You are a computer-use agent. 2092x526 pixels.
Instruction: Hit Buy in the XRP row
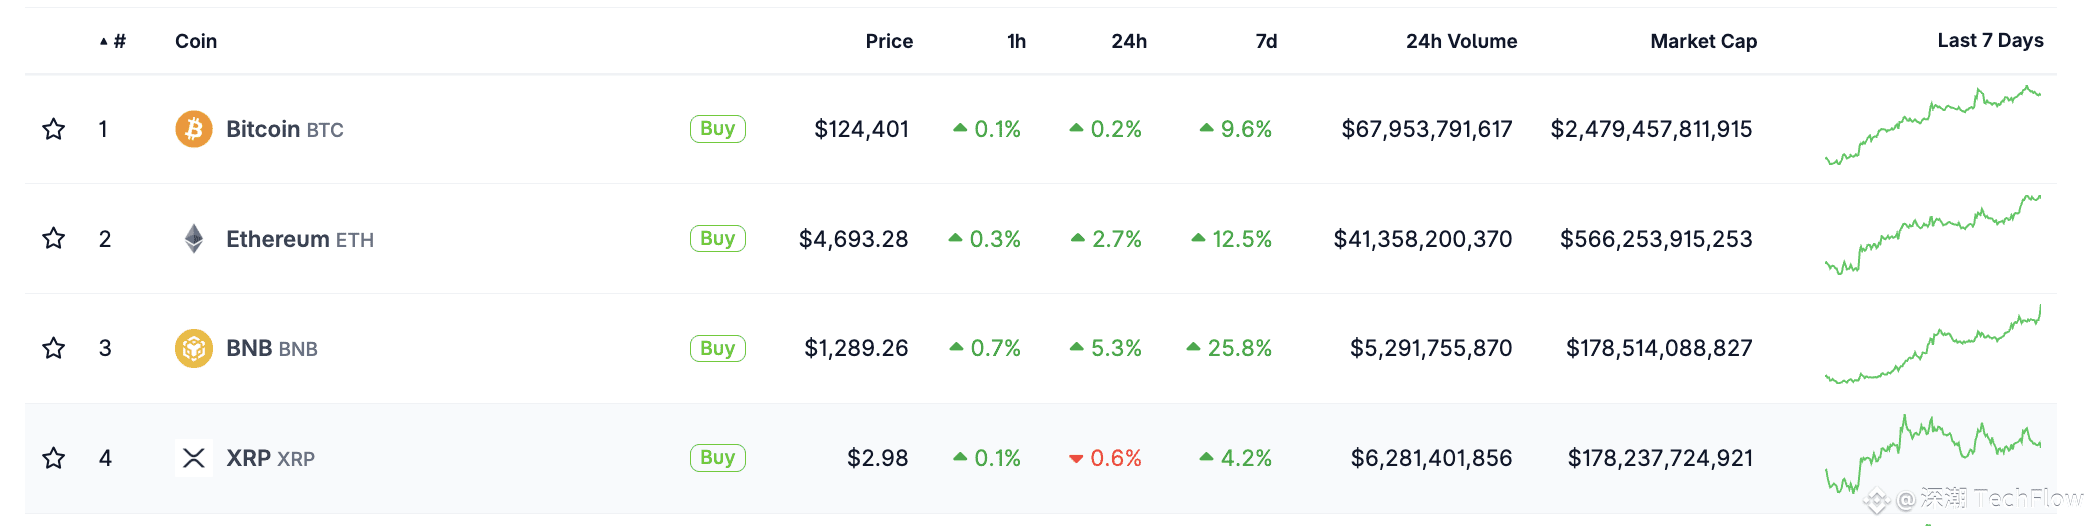click(x=717, y=458)
